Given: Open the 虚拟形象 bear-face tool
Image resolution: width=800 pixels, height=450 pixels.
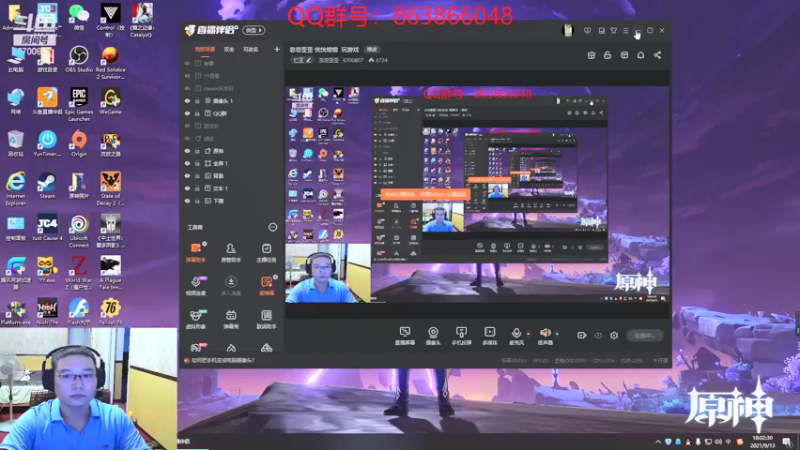Looking at the screenshot, I should point(195,319).
